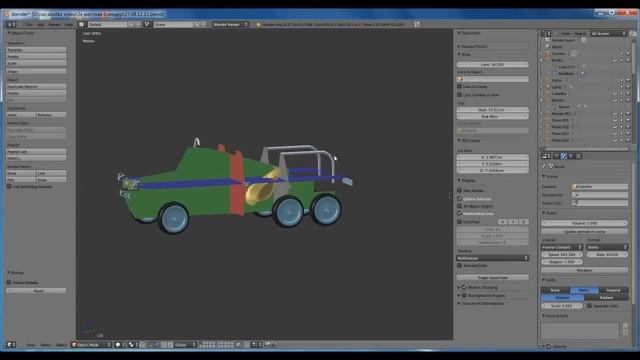Click the viewport shading sphere icon
640x360 pixels.
click(118, 345)
